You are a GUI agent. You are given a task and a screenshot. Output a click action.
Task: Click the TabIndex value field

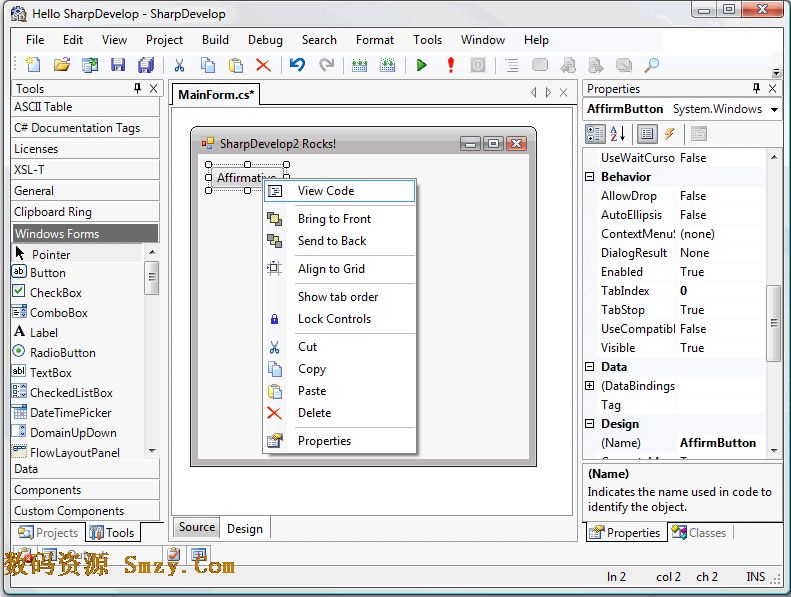point(721,291)
